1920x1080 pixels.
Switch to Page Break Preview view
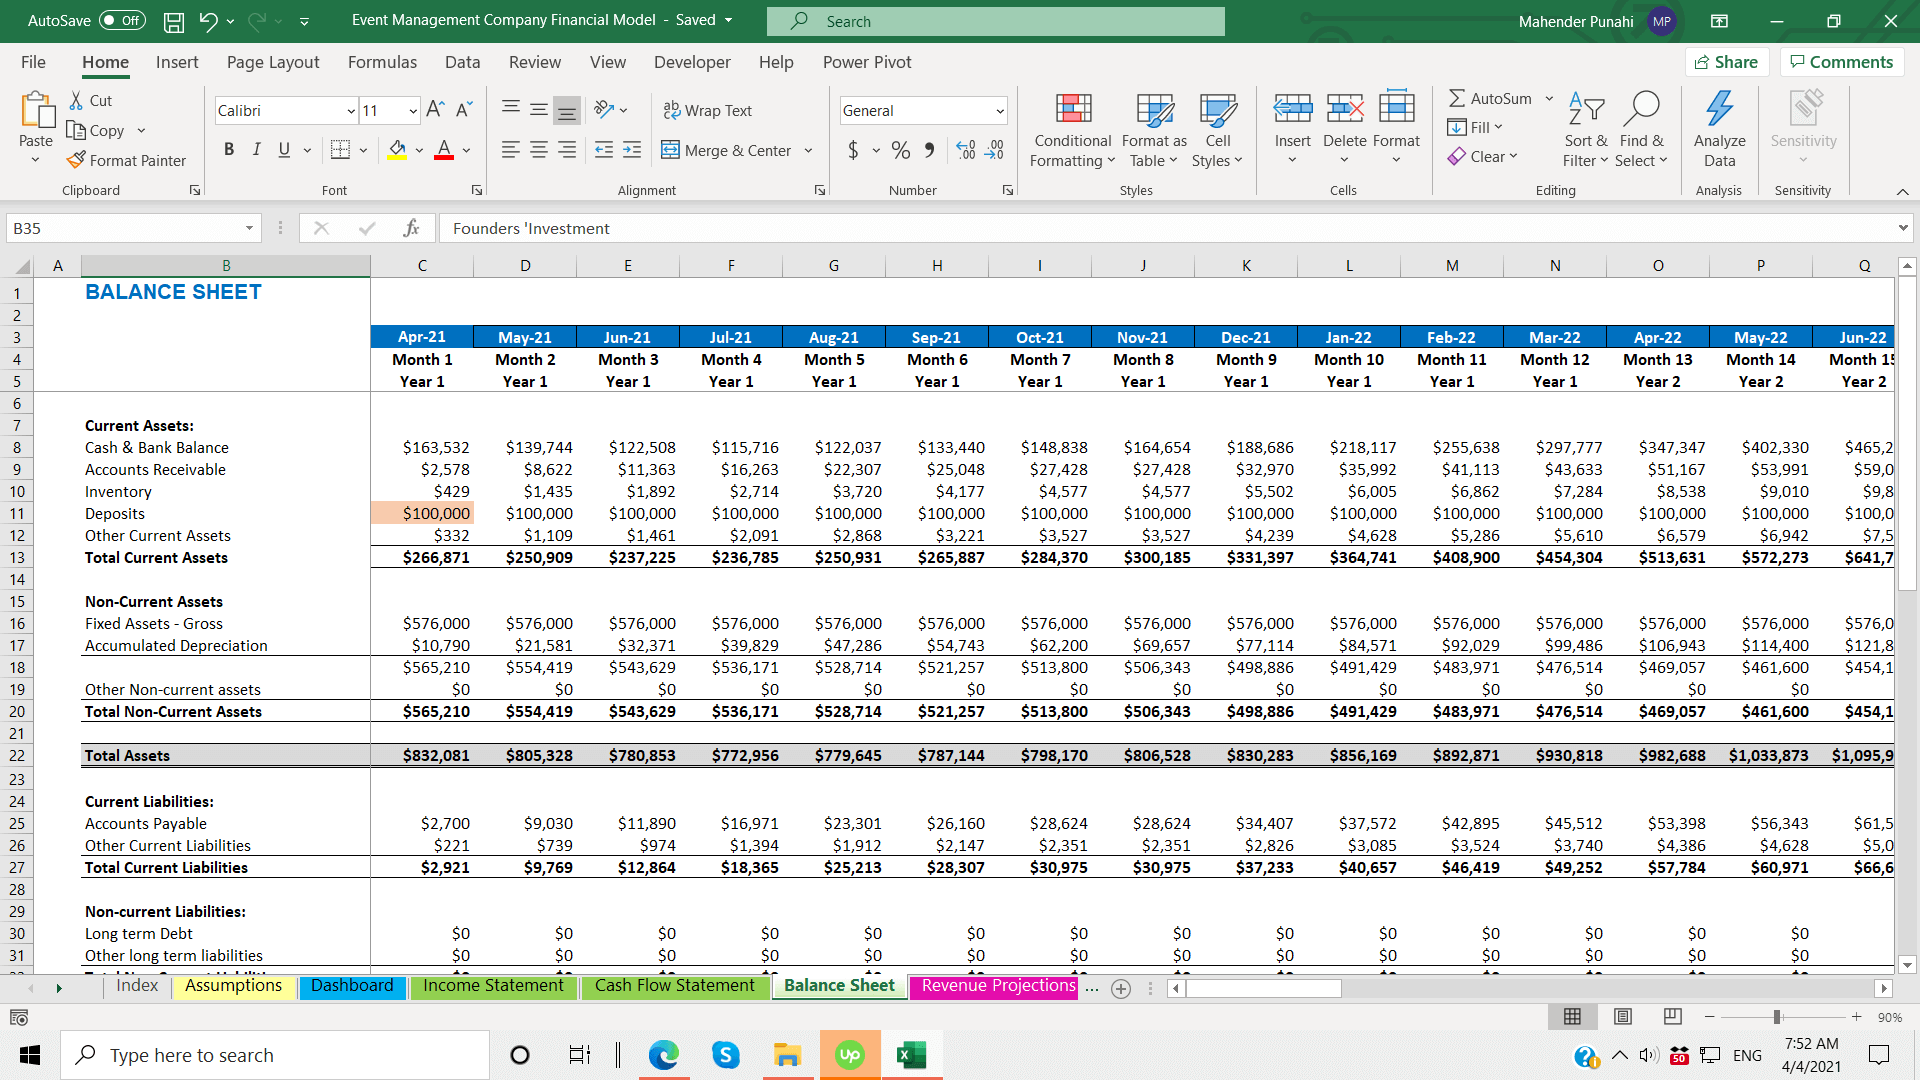[1672, 1016]
